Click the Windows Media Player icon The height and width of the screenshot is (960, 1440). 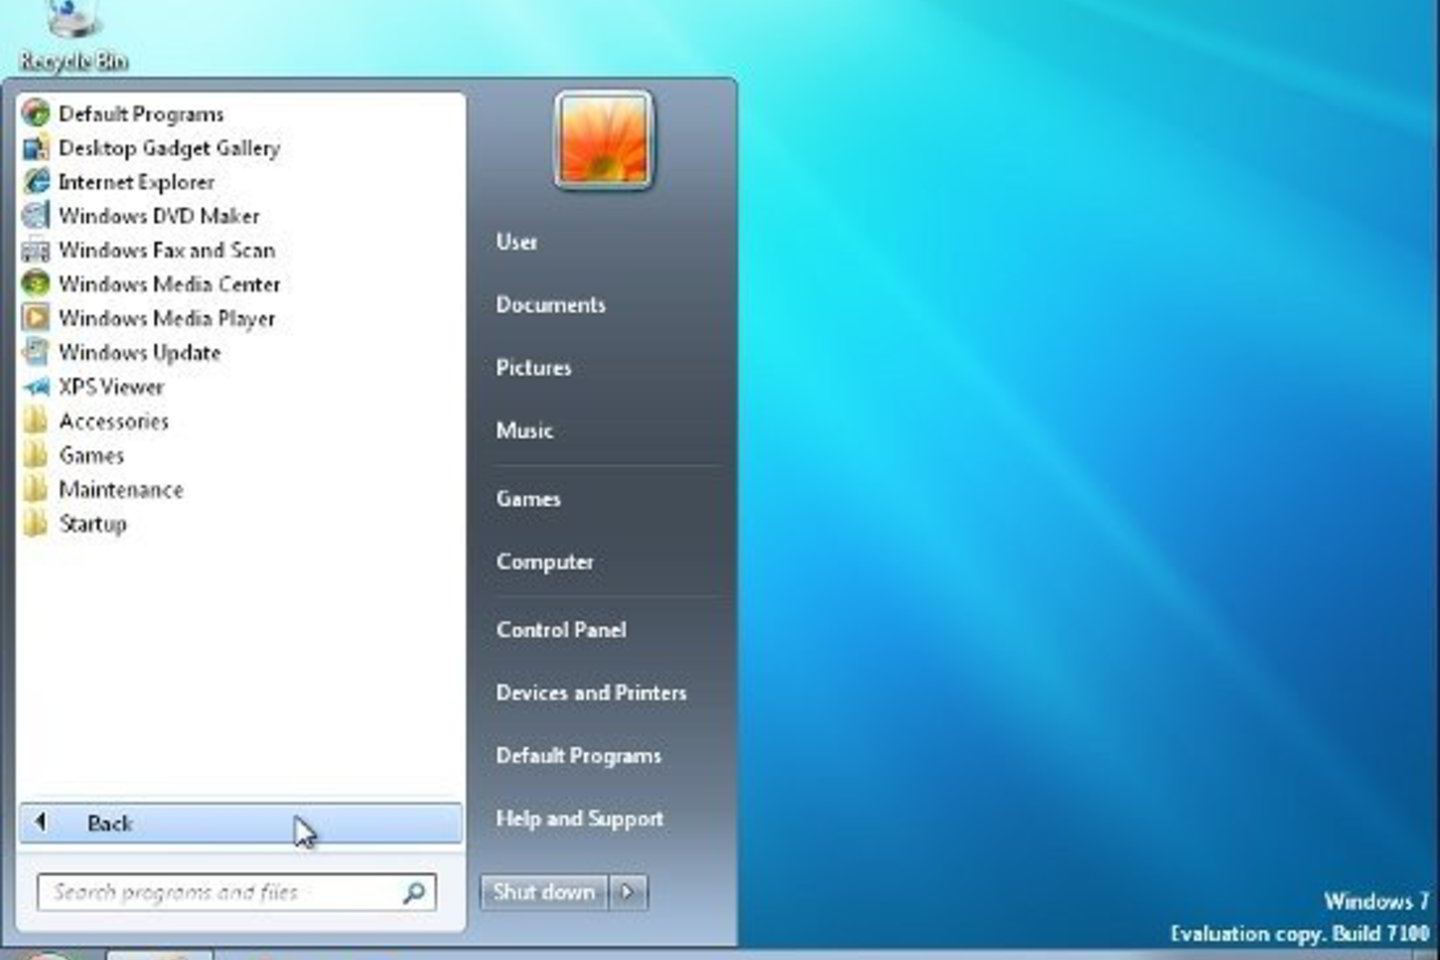[x=36, y=318]
